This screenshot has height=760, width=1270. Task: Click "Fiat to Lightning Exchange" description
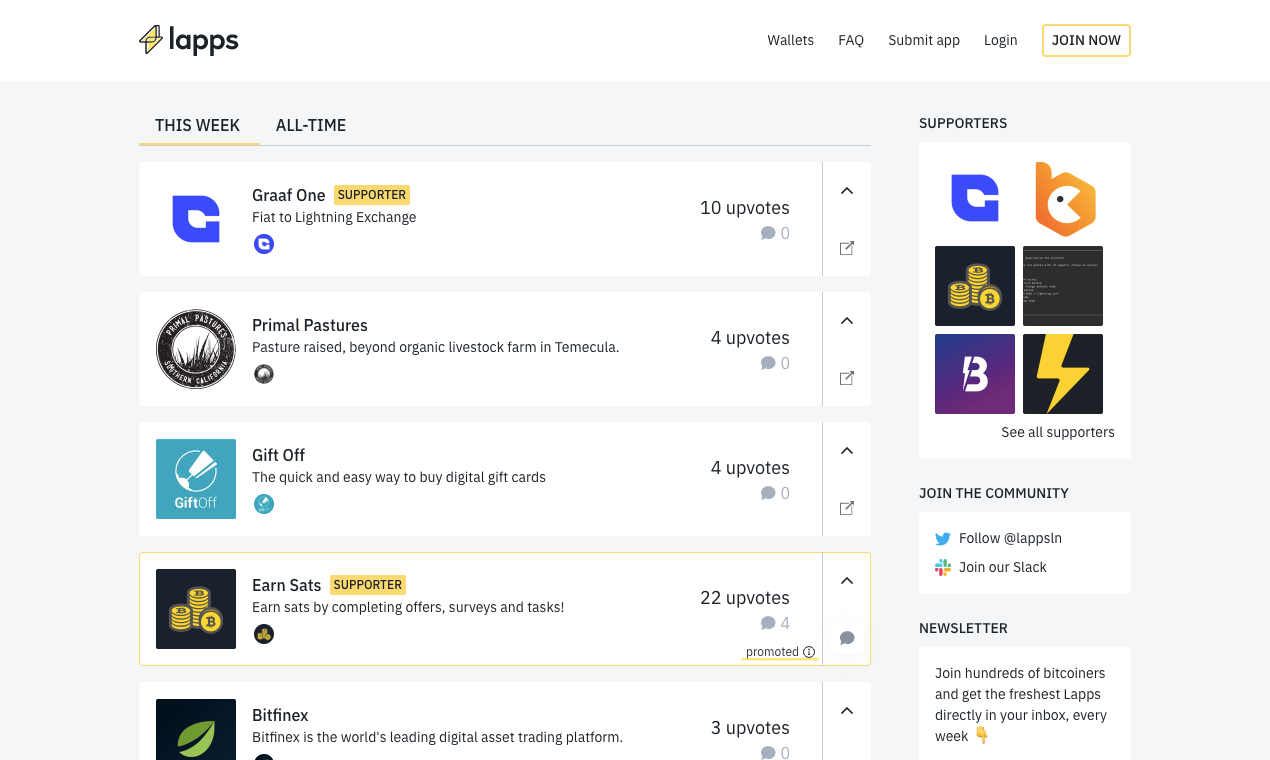(x=334, y=217)
